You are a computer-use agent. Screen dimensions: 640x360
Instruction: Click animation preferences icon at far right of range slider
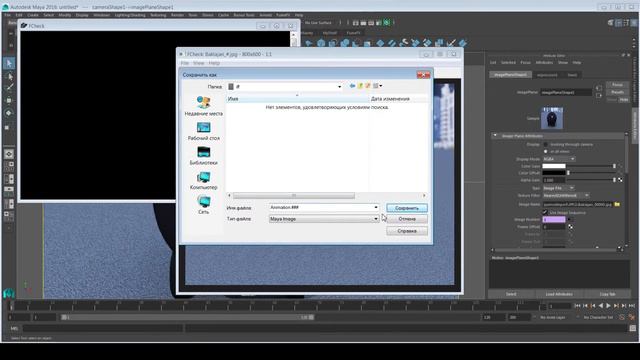click(631, 317)
